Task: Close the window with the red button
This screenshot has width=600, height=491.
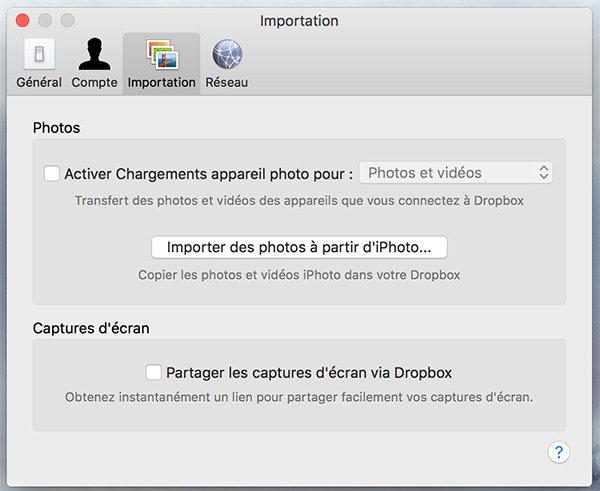Action: 23,20
